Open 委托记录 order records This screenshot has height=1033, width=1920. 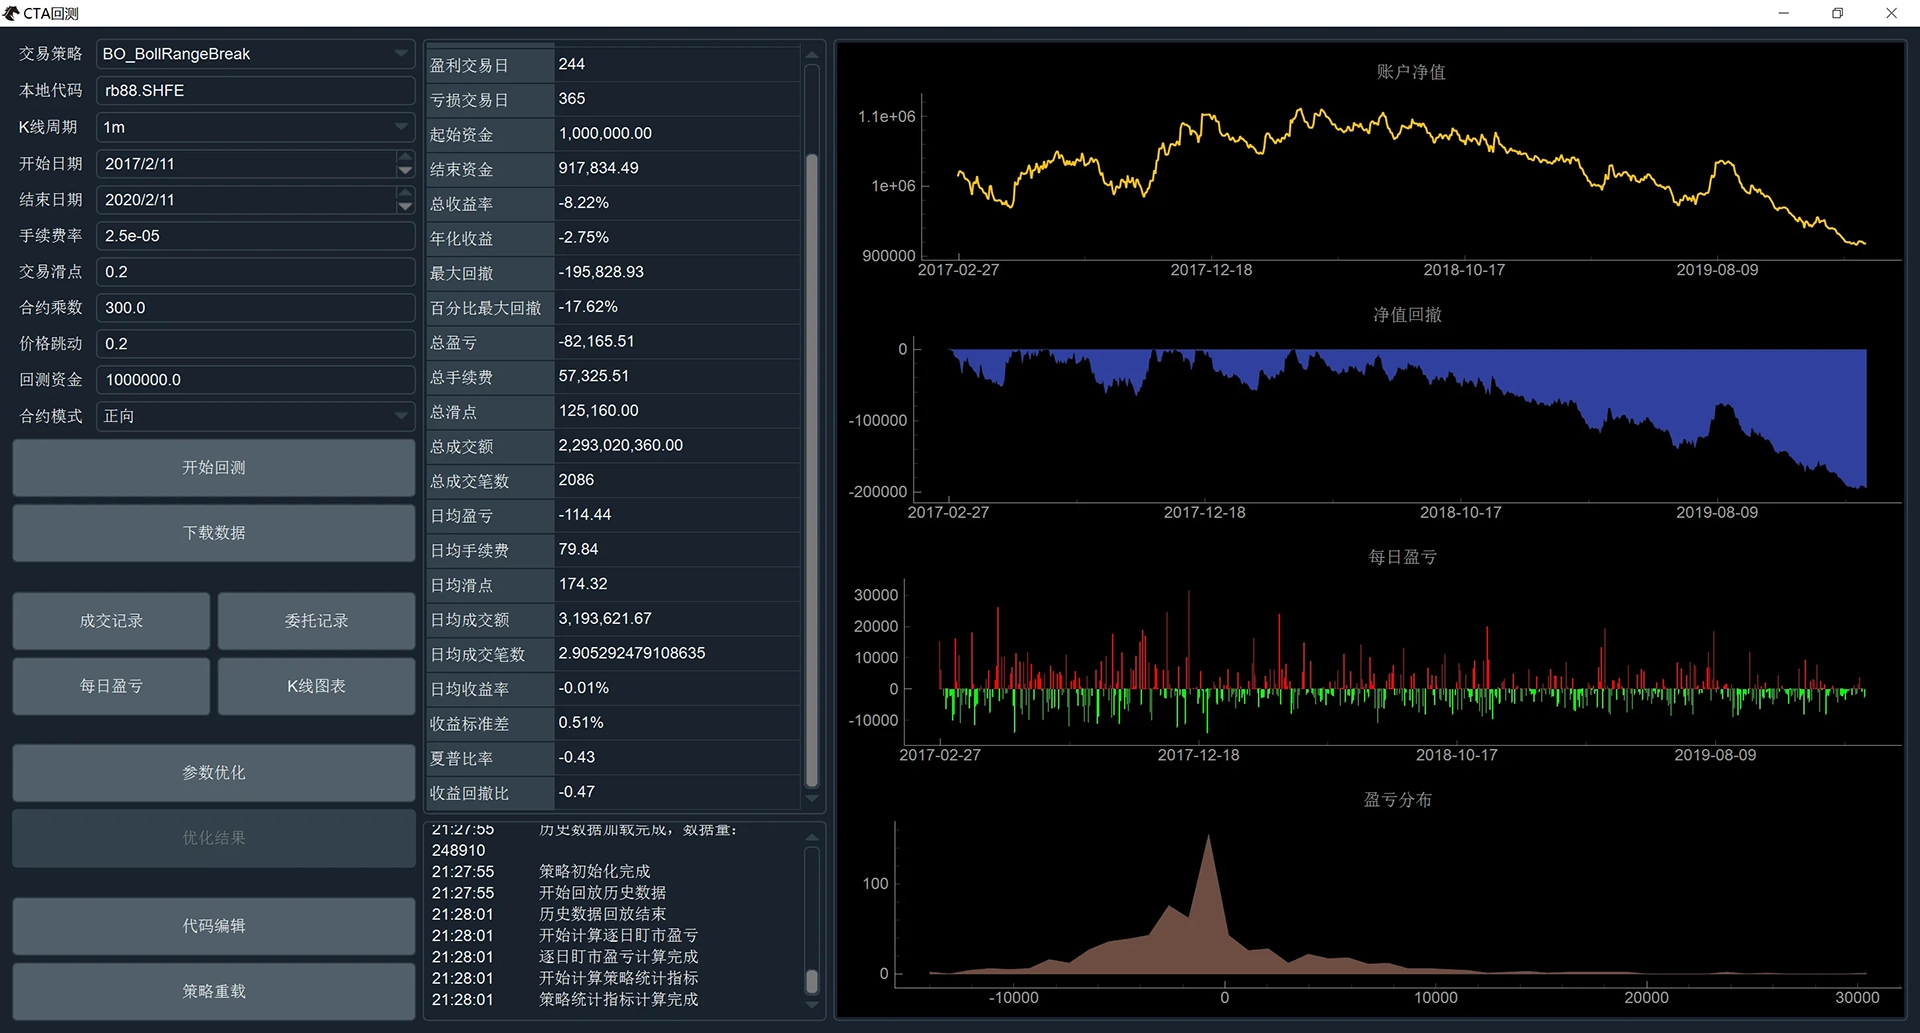316,621
